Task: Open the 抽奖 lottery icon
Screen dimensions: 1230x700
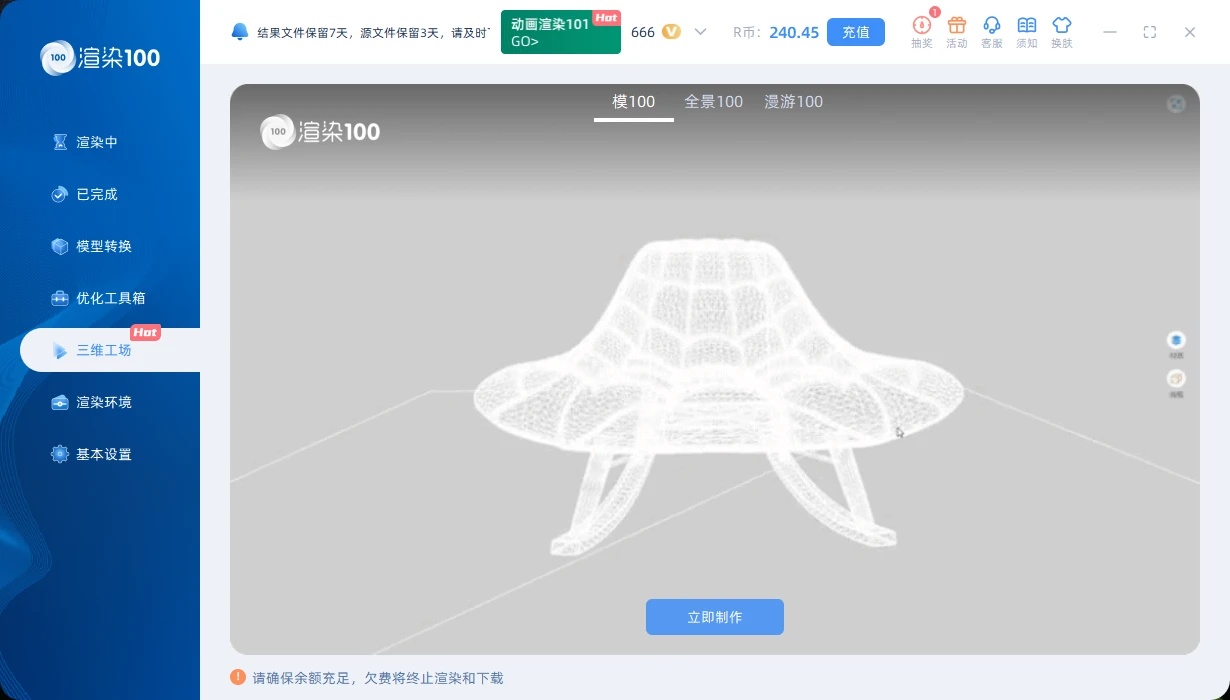Action: click(x=922, y=31)
